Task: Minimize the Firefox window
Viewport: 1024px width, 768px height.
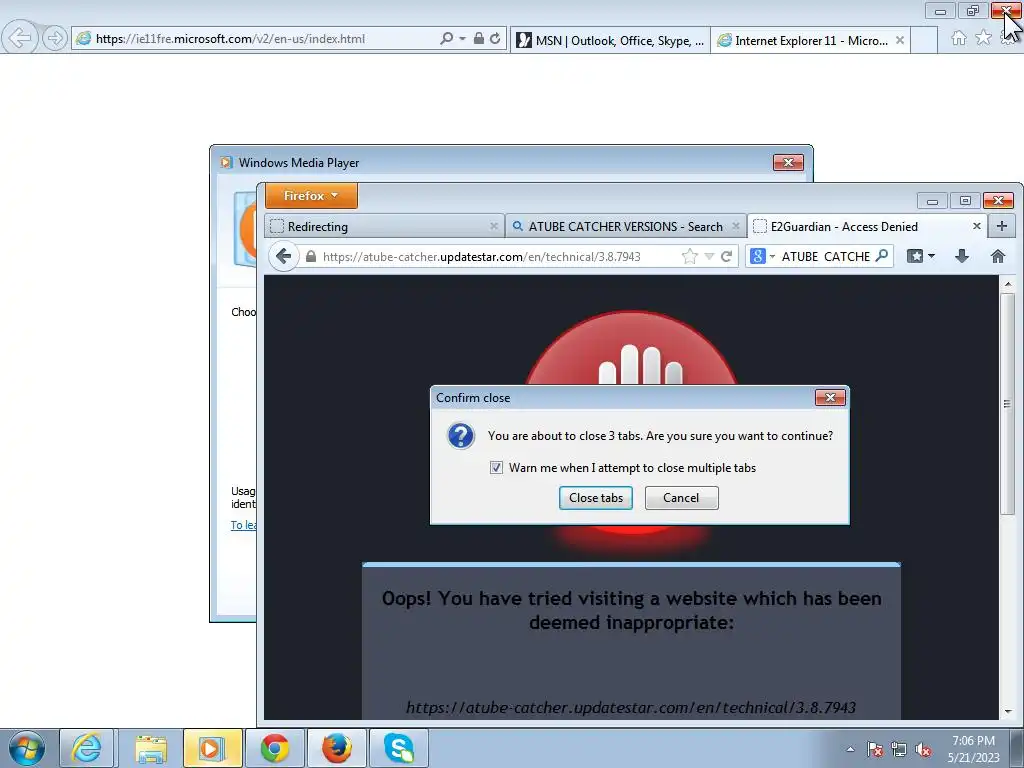Action: point(933,200)
